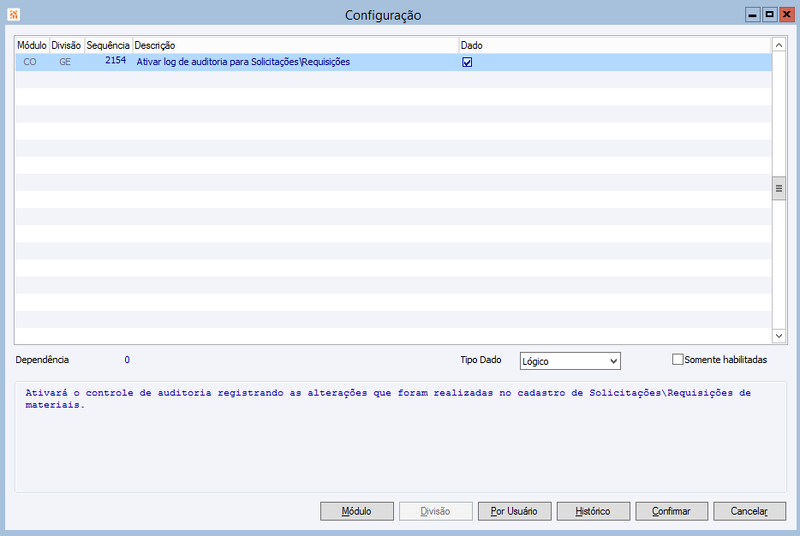Screen dimensions: 800x536
Task: Click the scrollbar down arrow
Action: tap(779, 336)
